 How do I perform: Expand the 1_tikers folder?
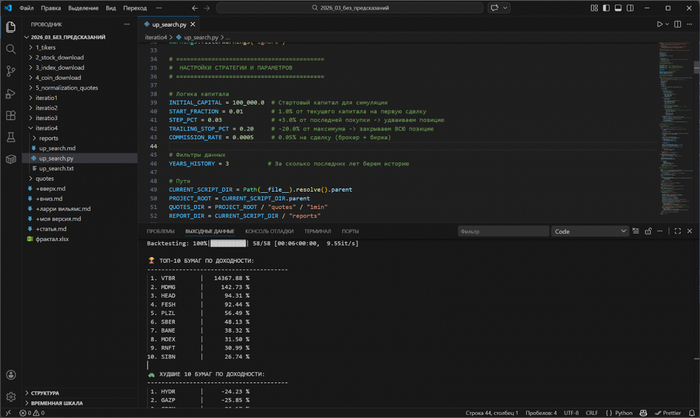tap(46, 47)
